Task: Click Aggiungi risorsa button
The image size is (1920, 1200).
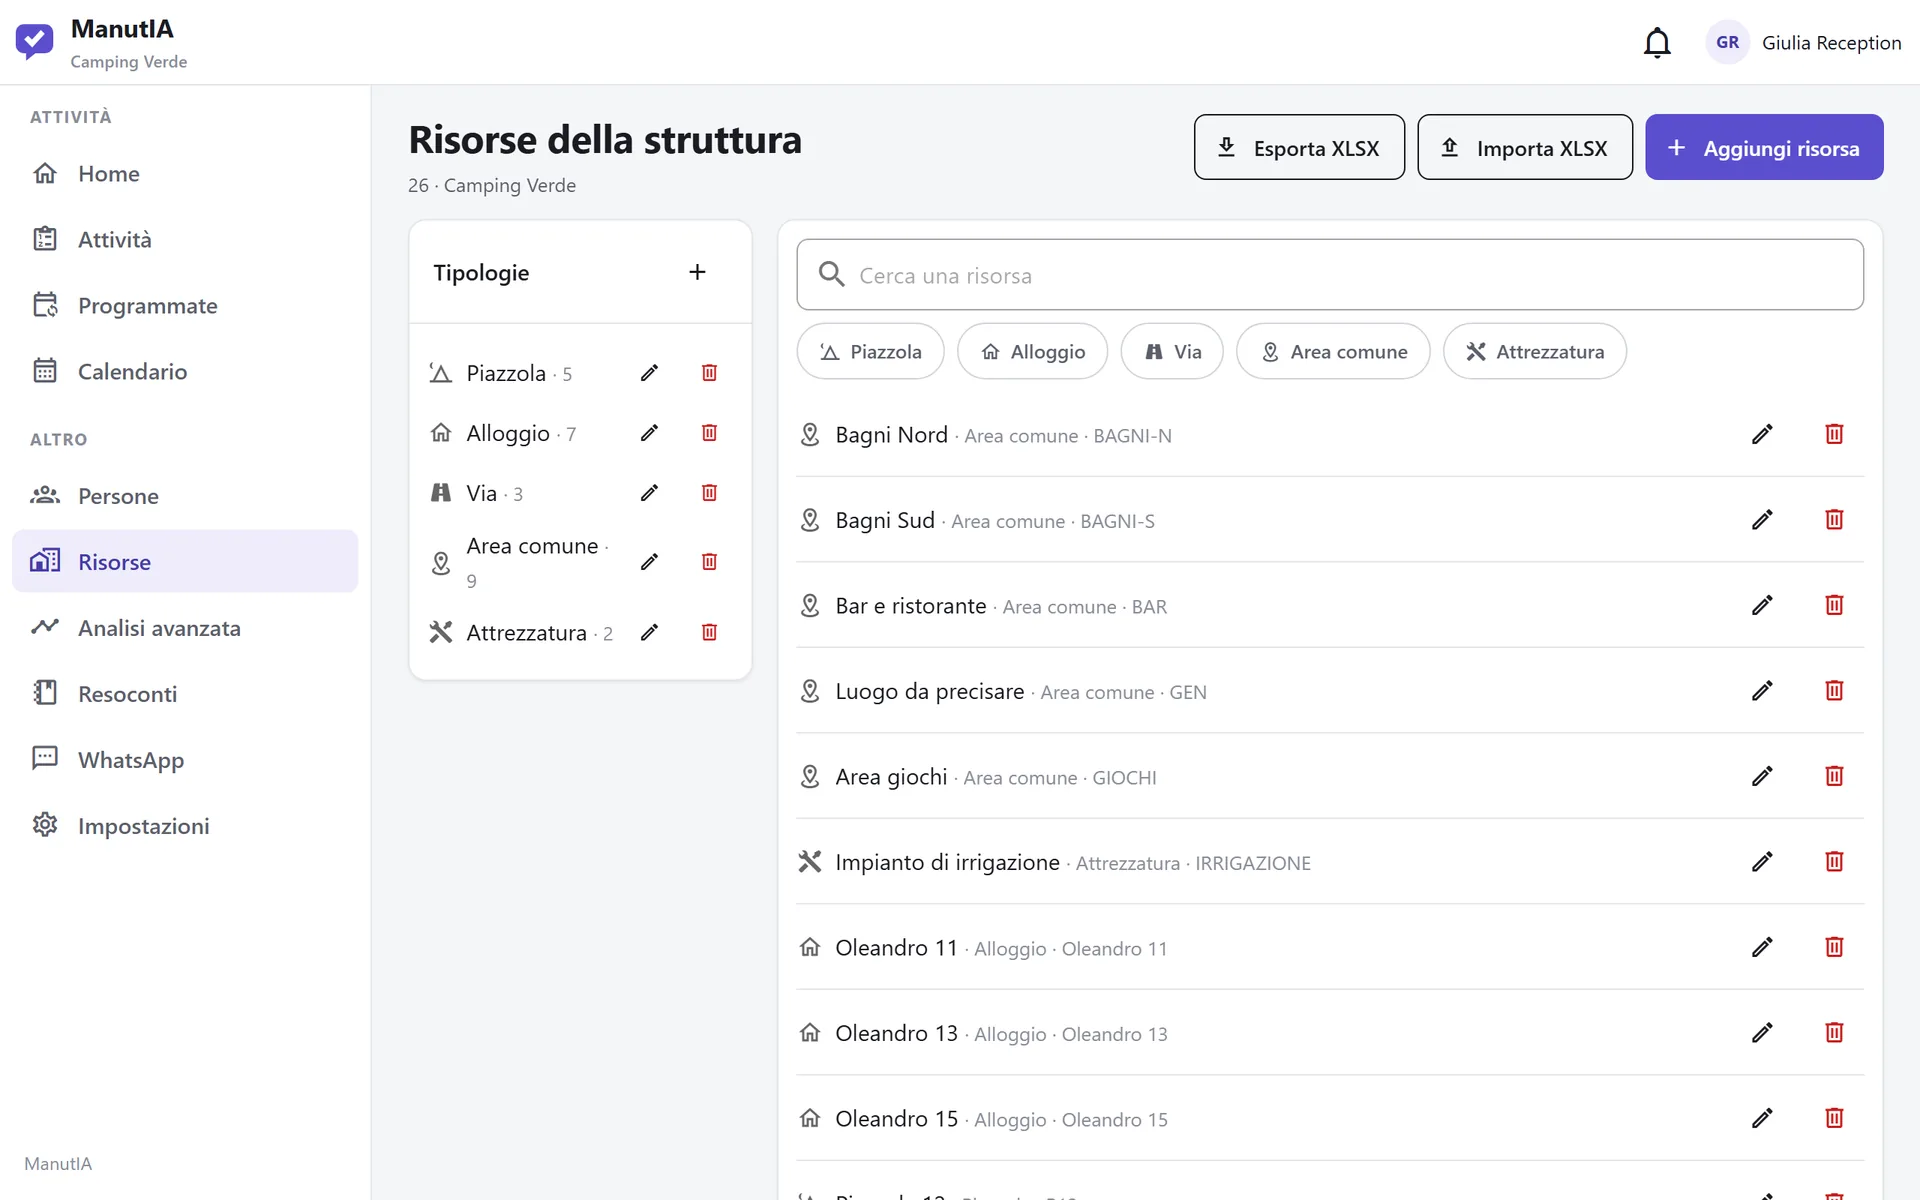Action: (x=1764, y=147)
